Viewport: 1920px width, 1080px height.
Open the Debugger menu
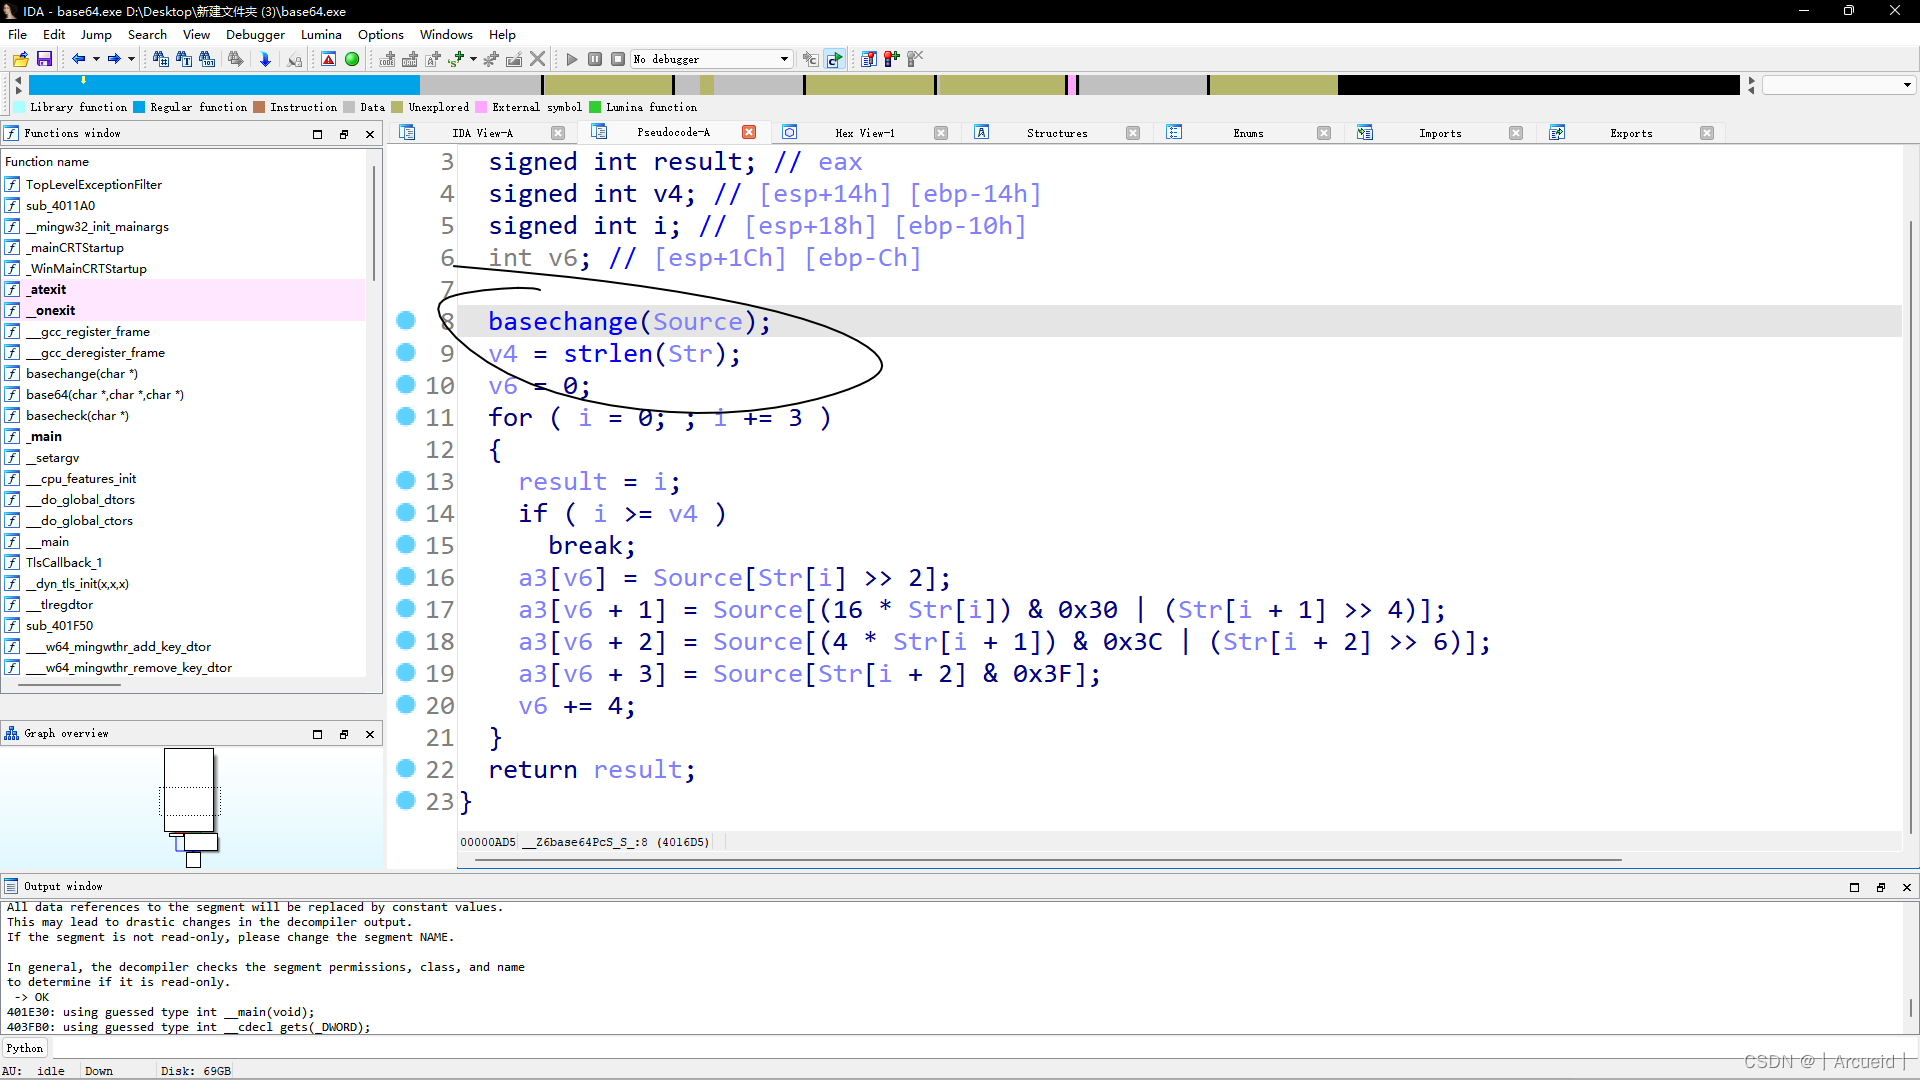tap(255, 34)
